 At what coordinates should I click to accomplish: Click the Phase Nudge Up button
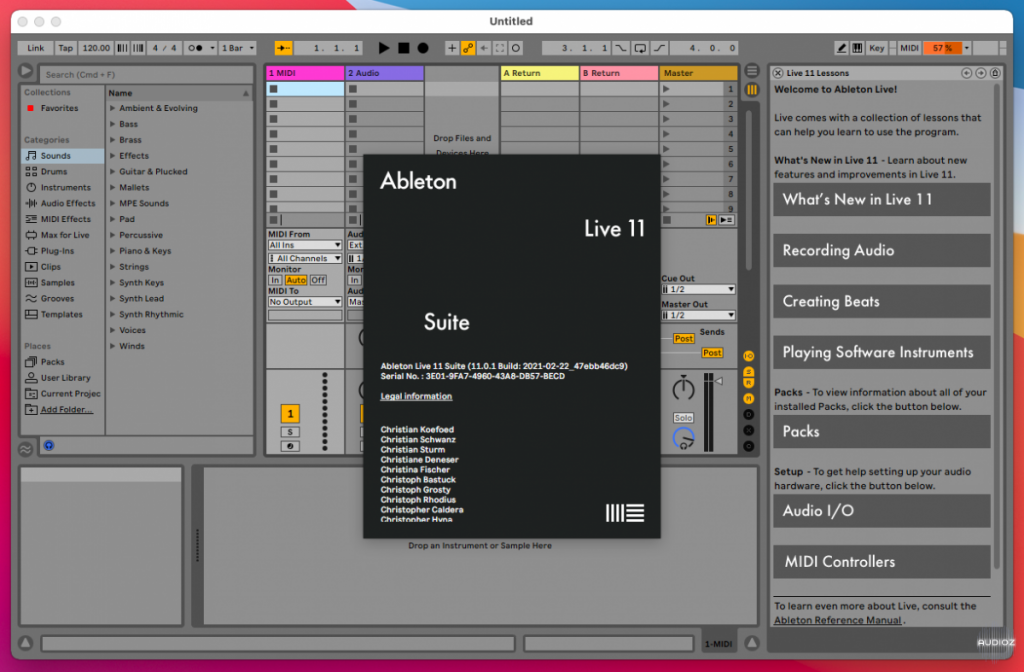pyautogui.click(x=138, y=48)
